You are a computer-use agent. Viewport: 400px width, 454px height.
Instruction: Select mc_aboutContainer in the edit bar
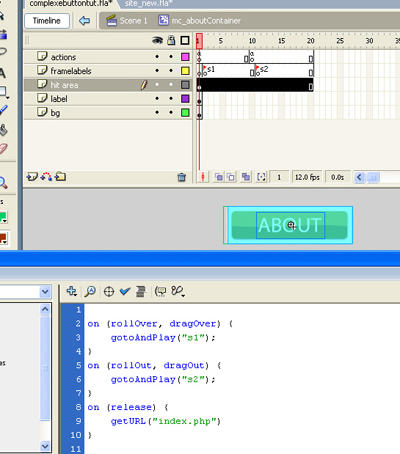click(199, 21)
